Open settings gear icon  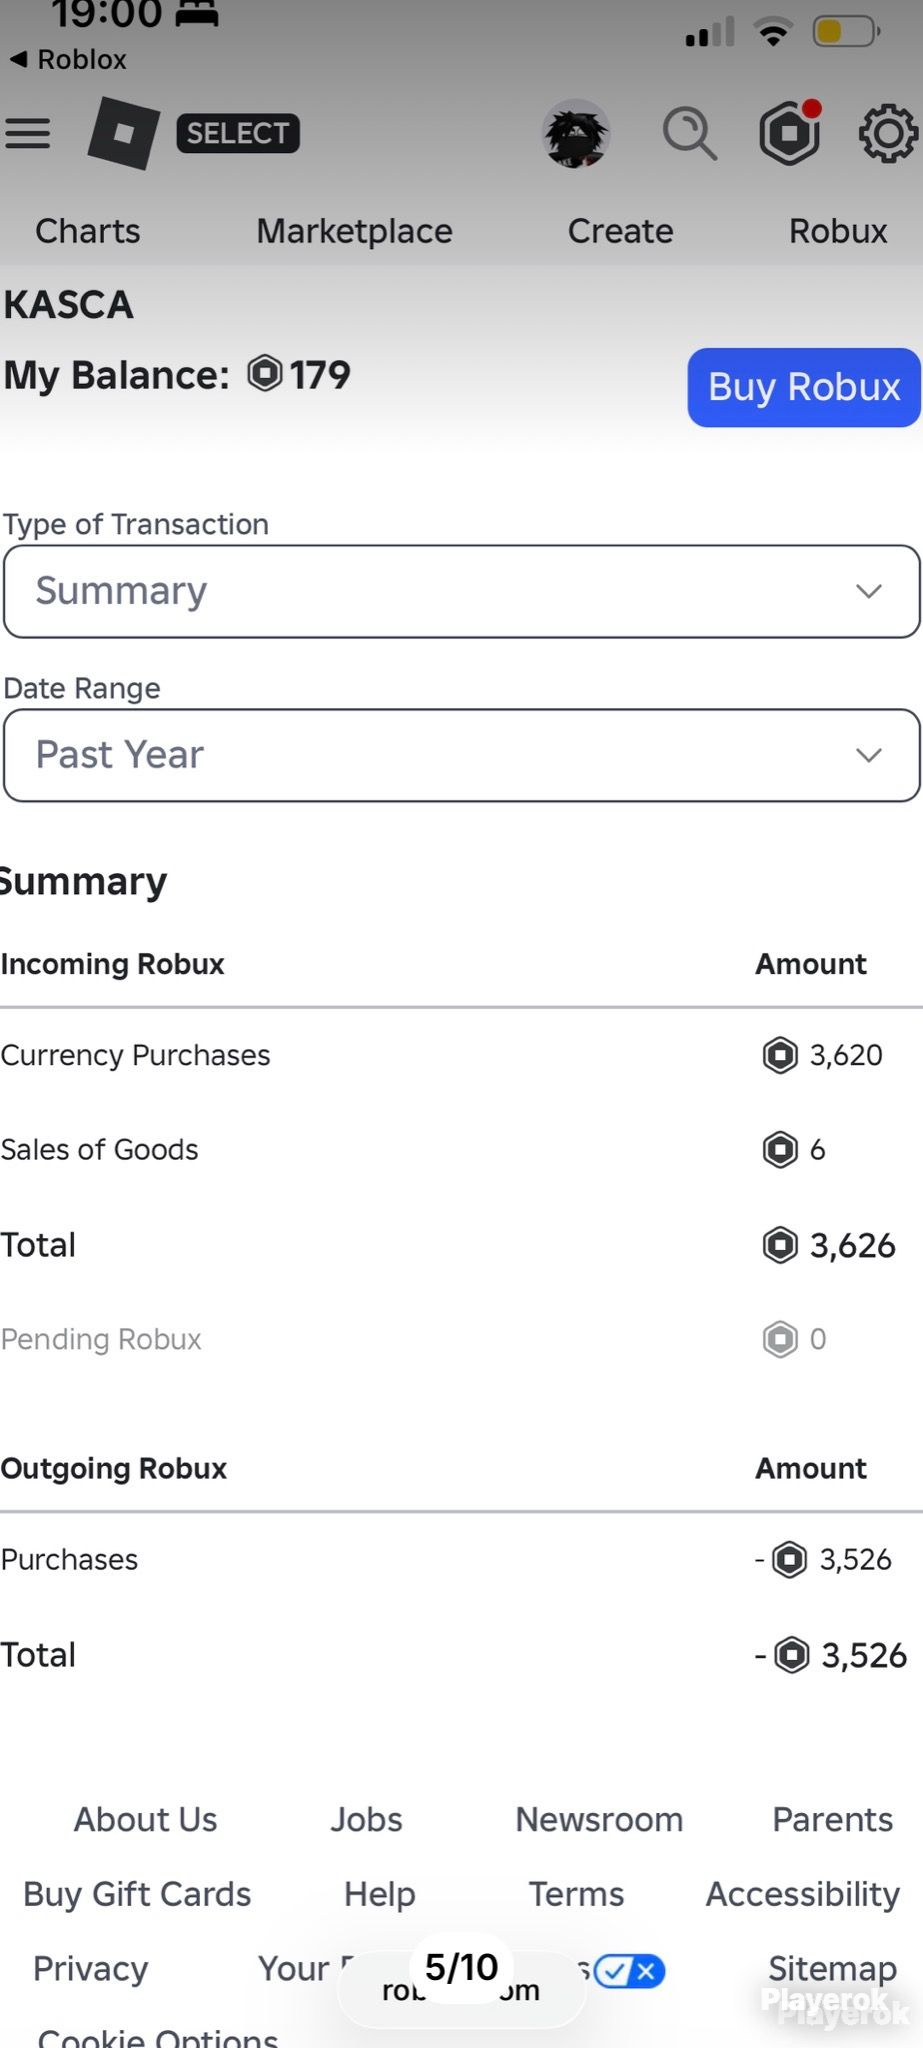click(888, 133)
